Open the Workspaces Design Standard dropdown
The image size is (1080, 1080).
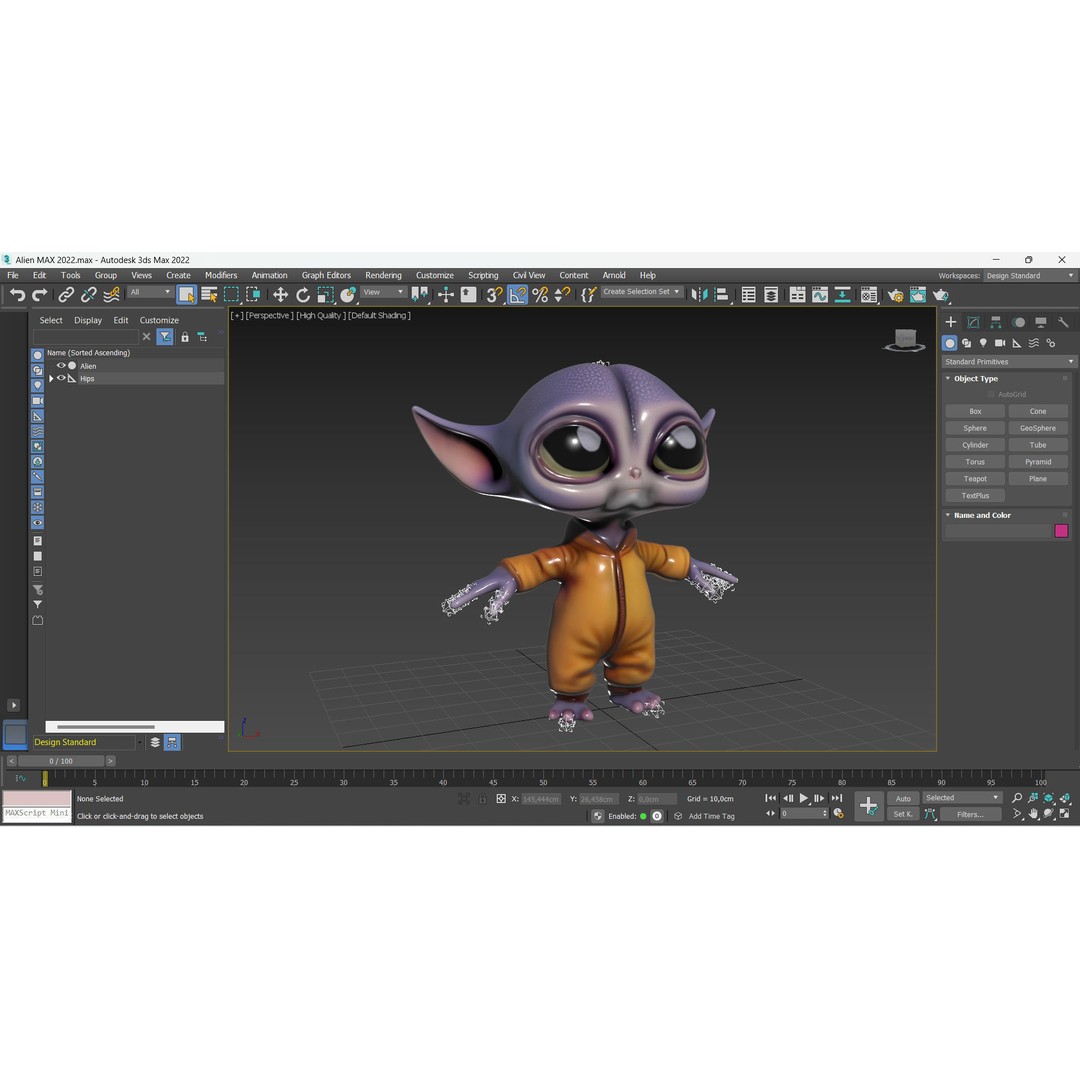pos(1030,276)
